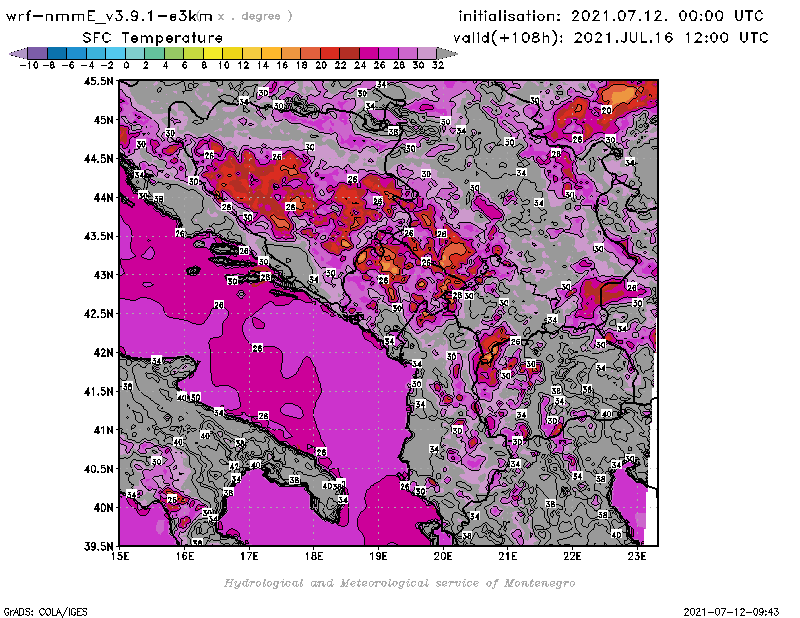Click the 15E longitude axis label
Viewport: 800px width, 618px height.
[x=120, y=556]
